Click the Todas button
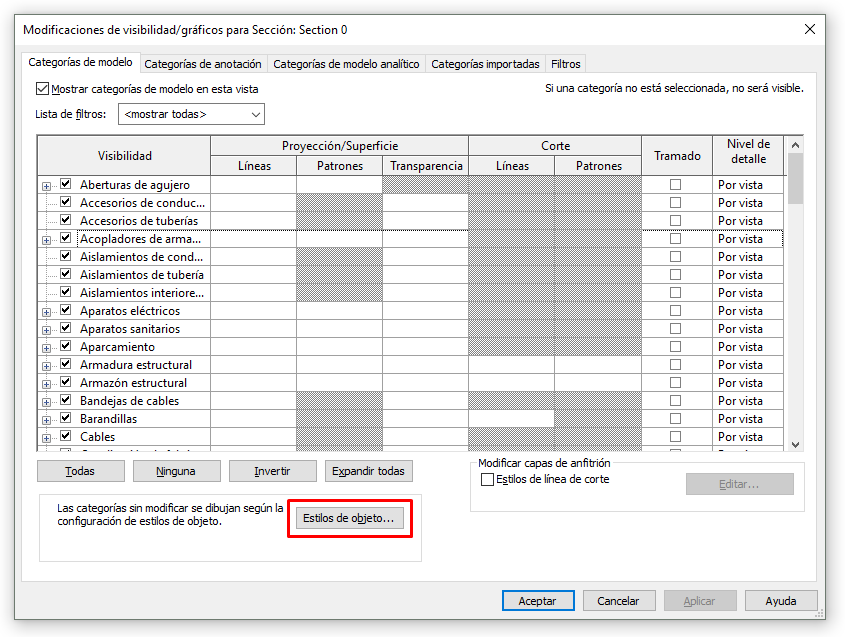Image resolution: width=845 pixels, height=637 pixels. coord(81,471)
